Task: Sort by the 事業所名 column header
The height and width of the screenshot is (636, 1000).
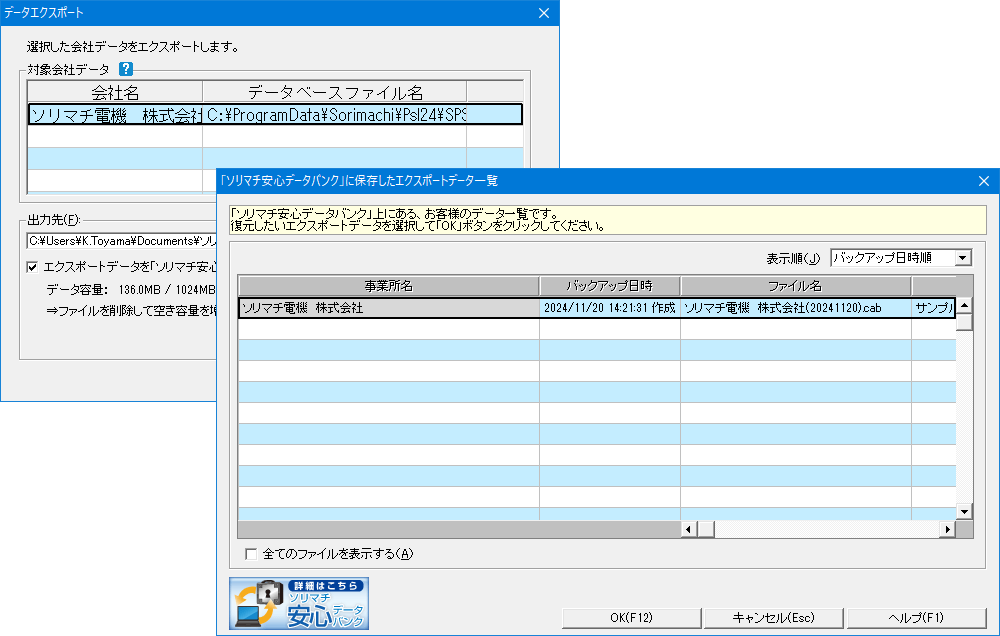Action: coord(388,286)
